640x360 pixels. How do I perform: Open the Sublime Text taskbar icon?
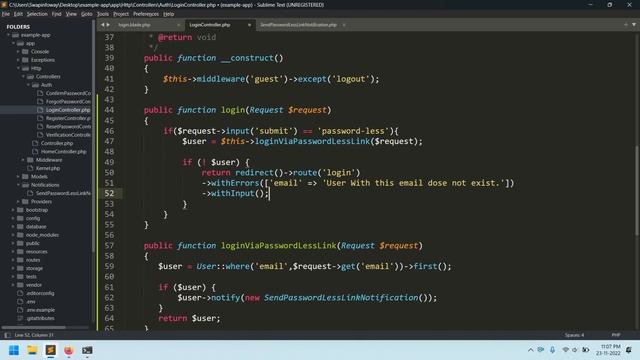(51, 350)
